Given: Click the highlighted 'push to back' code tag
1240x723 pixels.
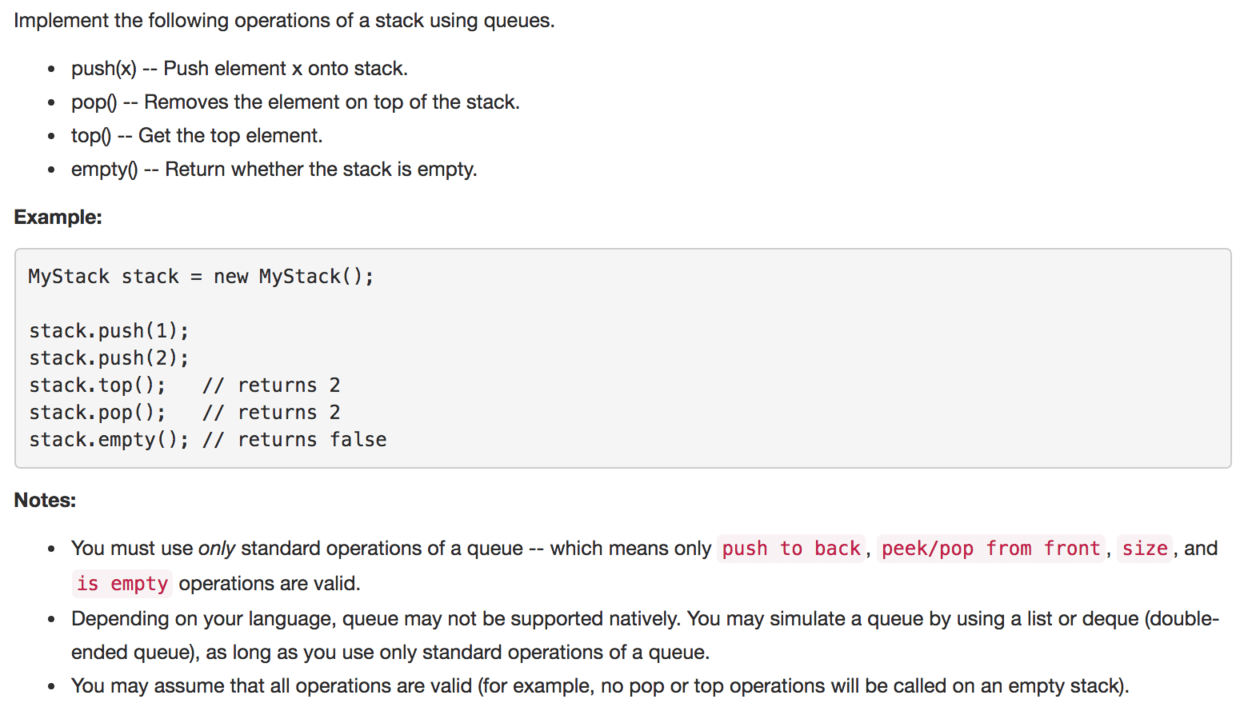Looking at the screenshot, I should [790, 548].
